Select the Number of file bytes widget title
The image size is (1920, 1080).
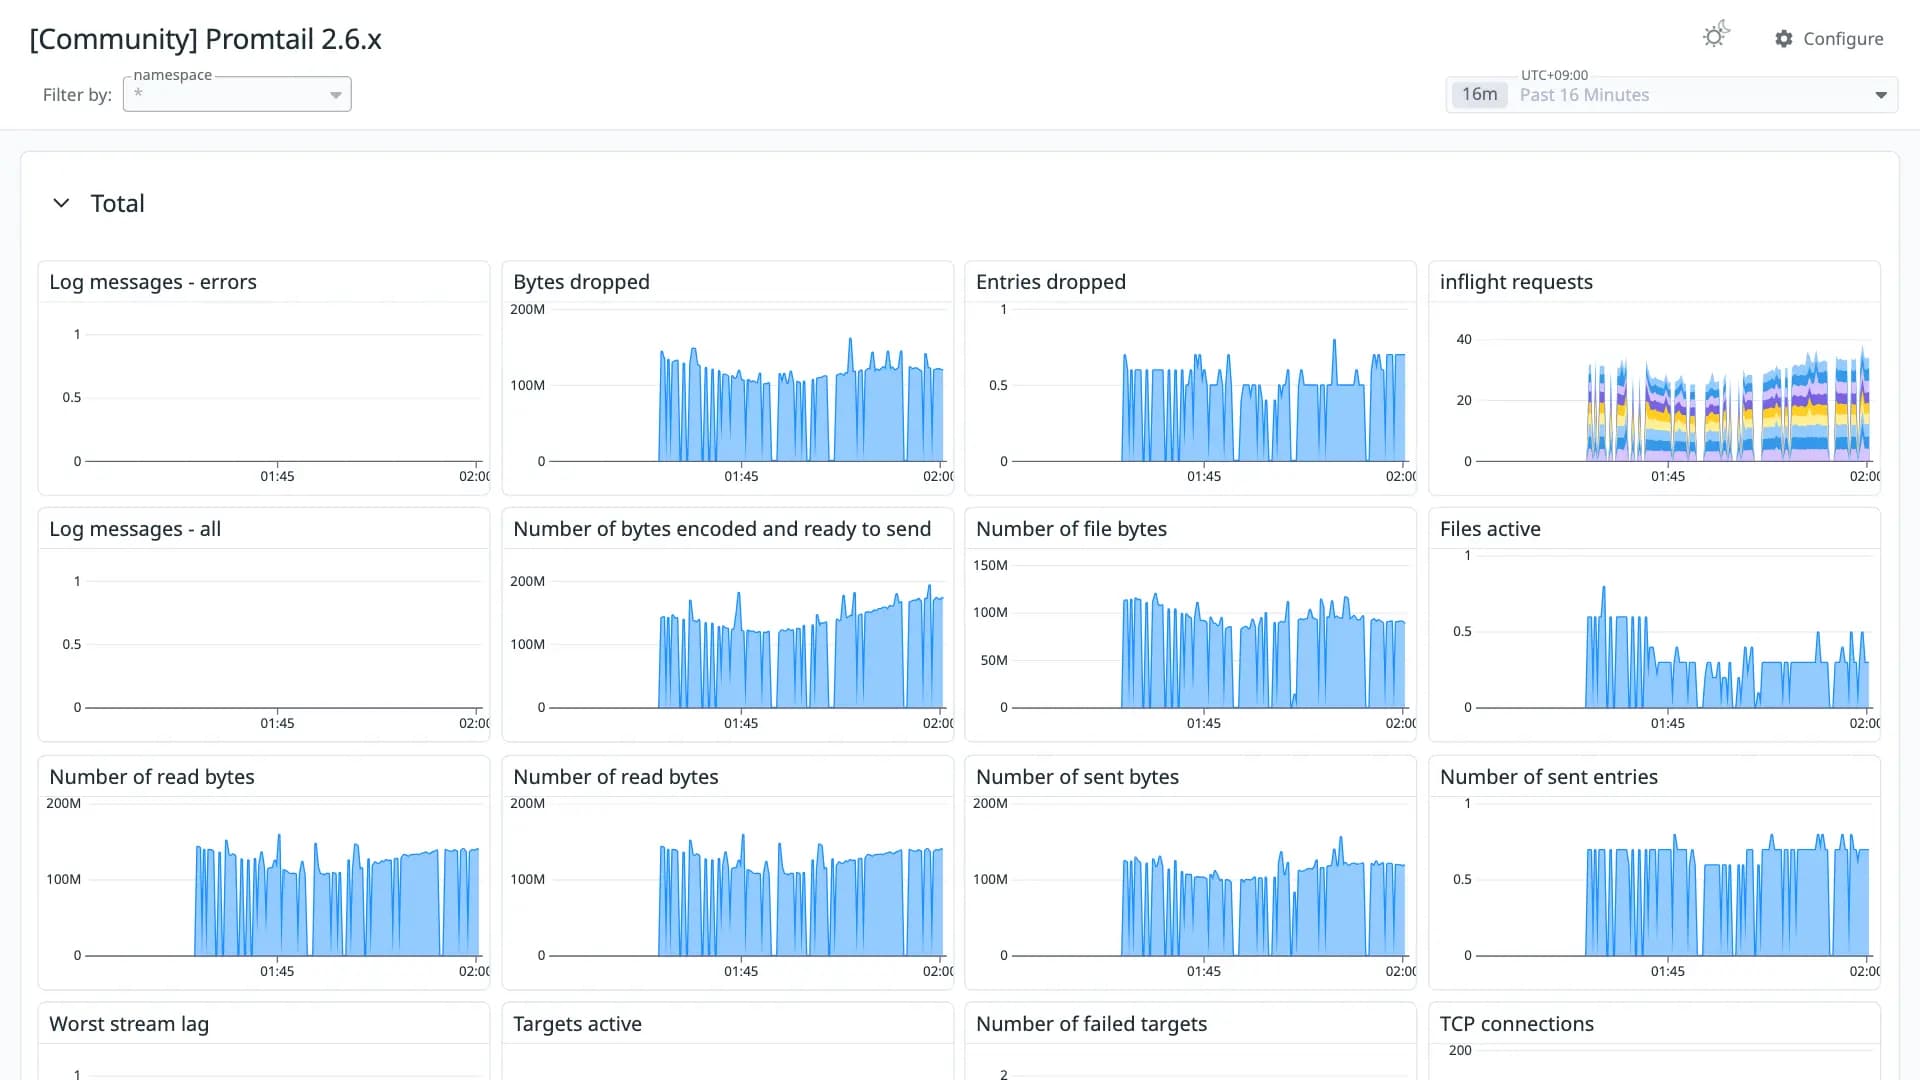[1071, 529]
